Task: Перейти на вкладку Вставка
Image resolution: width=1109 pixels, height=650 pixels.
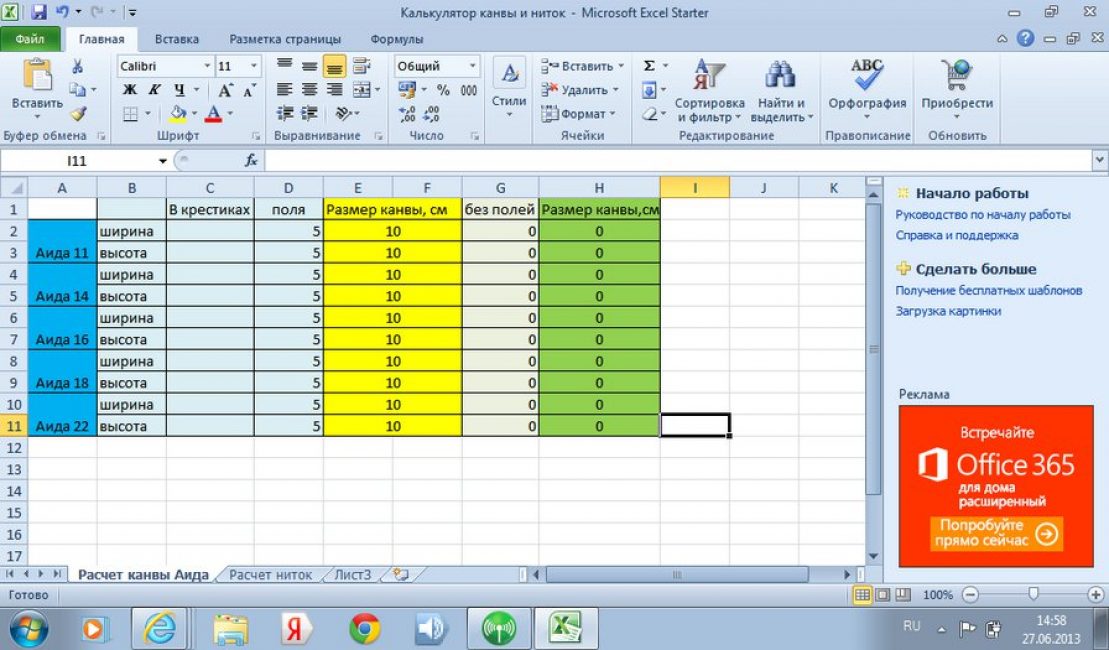Action: pyautogui.click(x=177, y=37)
